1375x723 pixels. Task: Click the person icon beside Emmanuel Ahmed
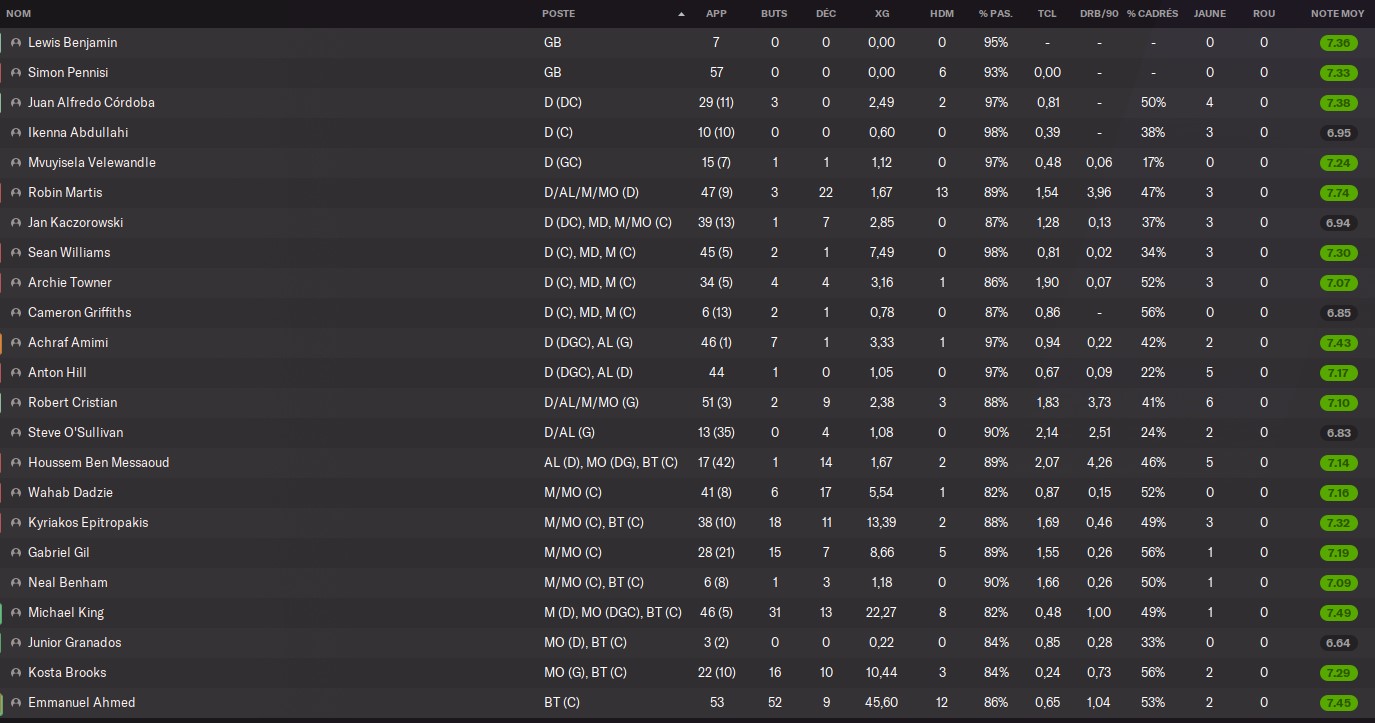coord(16,703)
